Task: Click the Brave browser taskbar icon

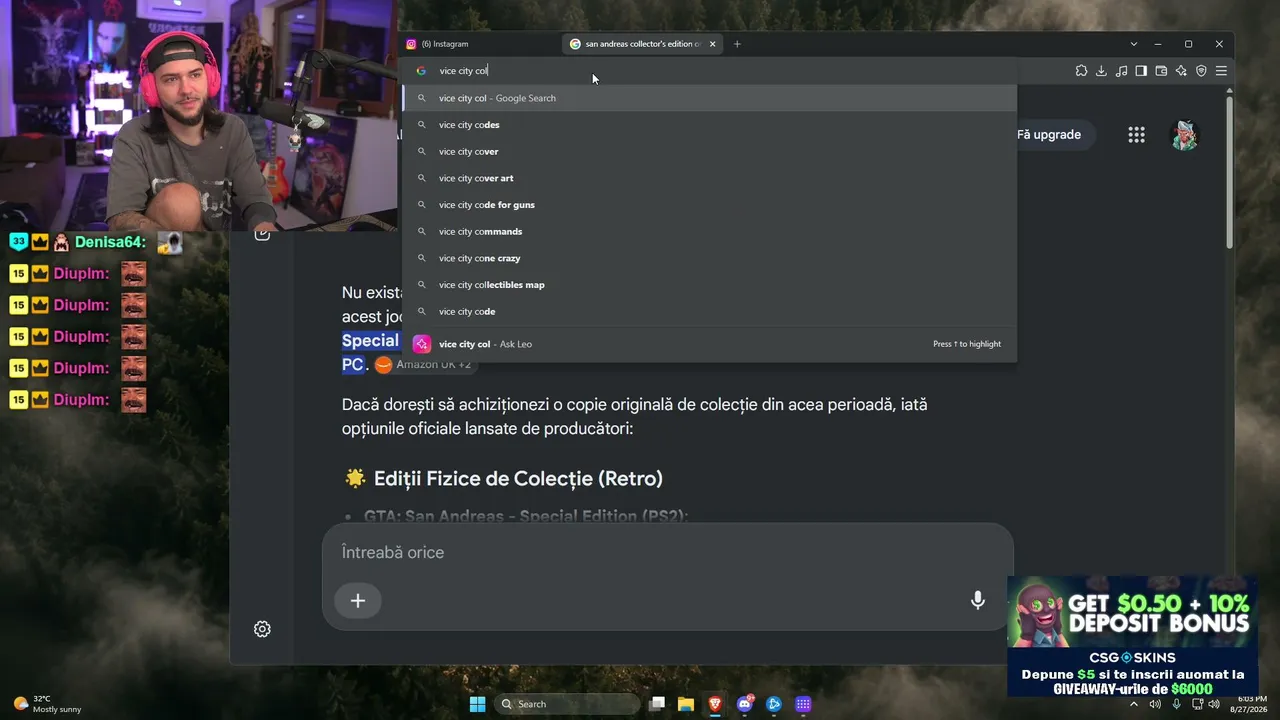Action: [x=715, y=704]
